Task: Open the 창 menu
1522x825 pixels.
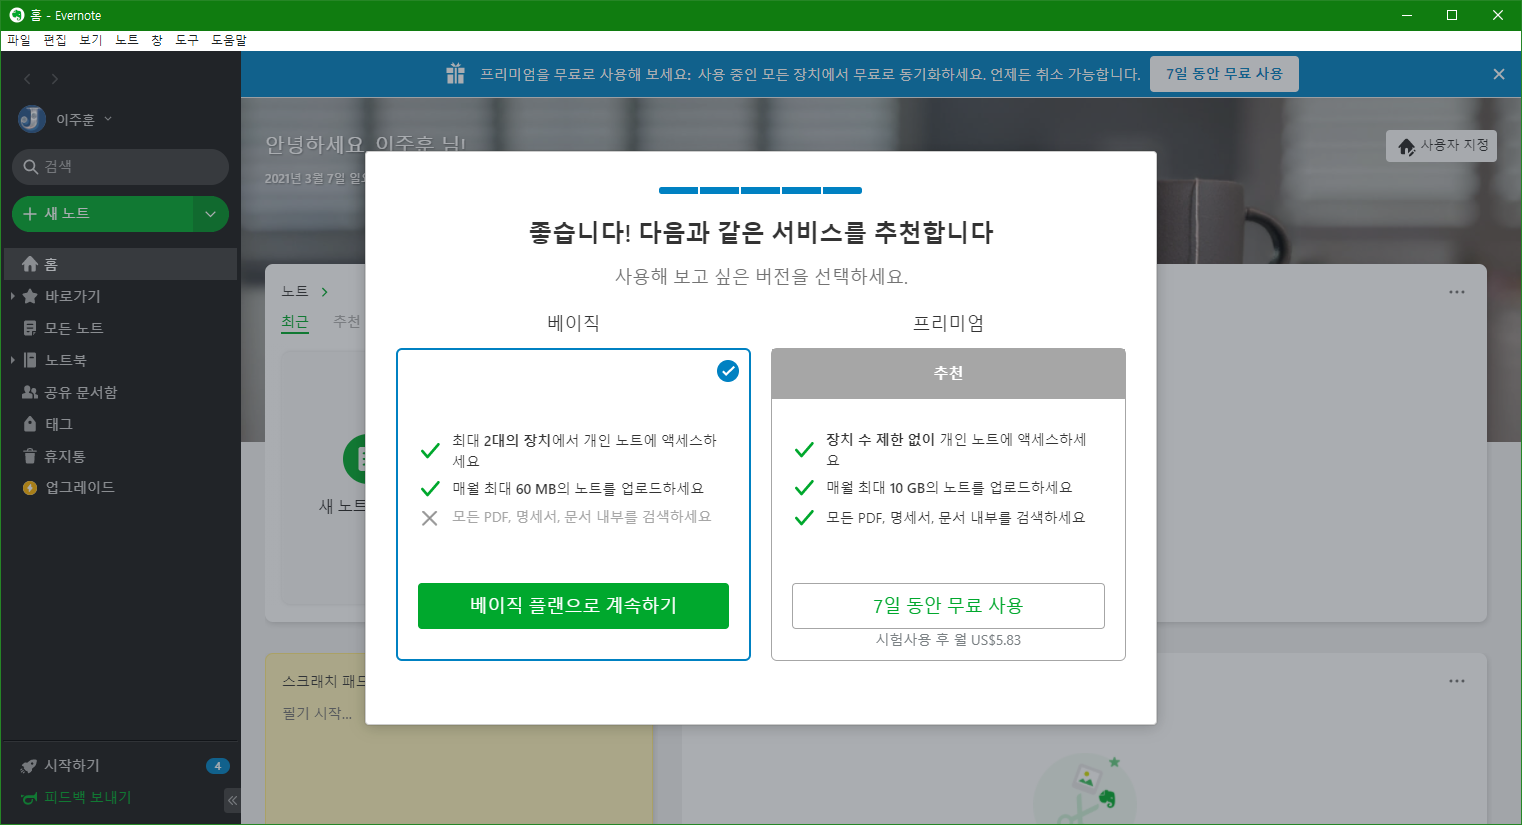Action: click(x=157, y=40)
